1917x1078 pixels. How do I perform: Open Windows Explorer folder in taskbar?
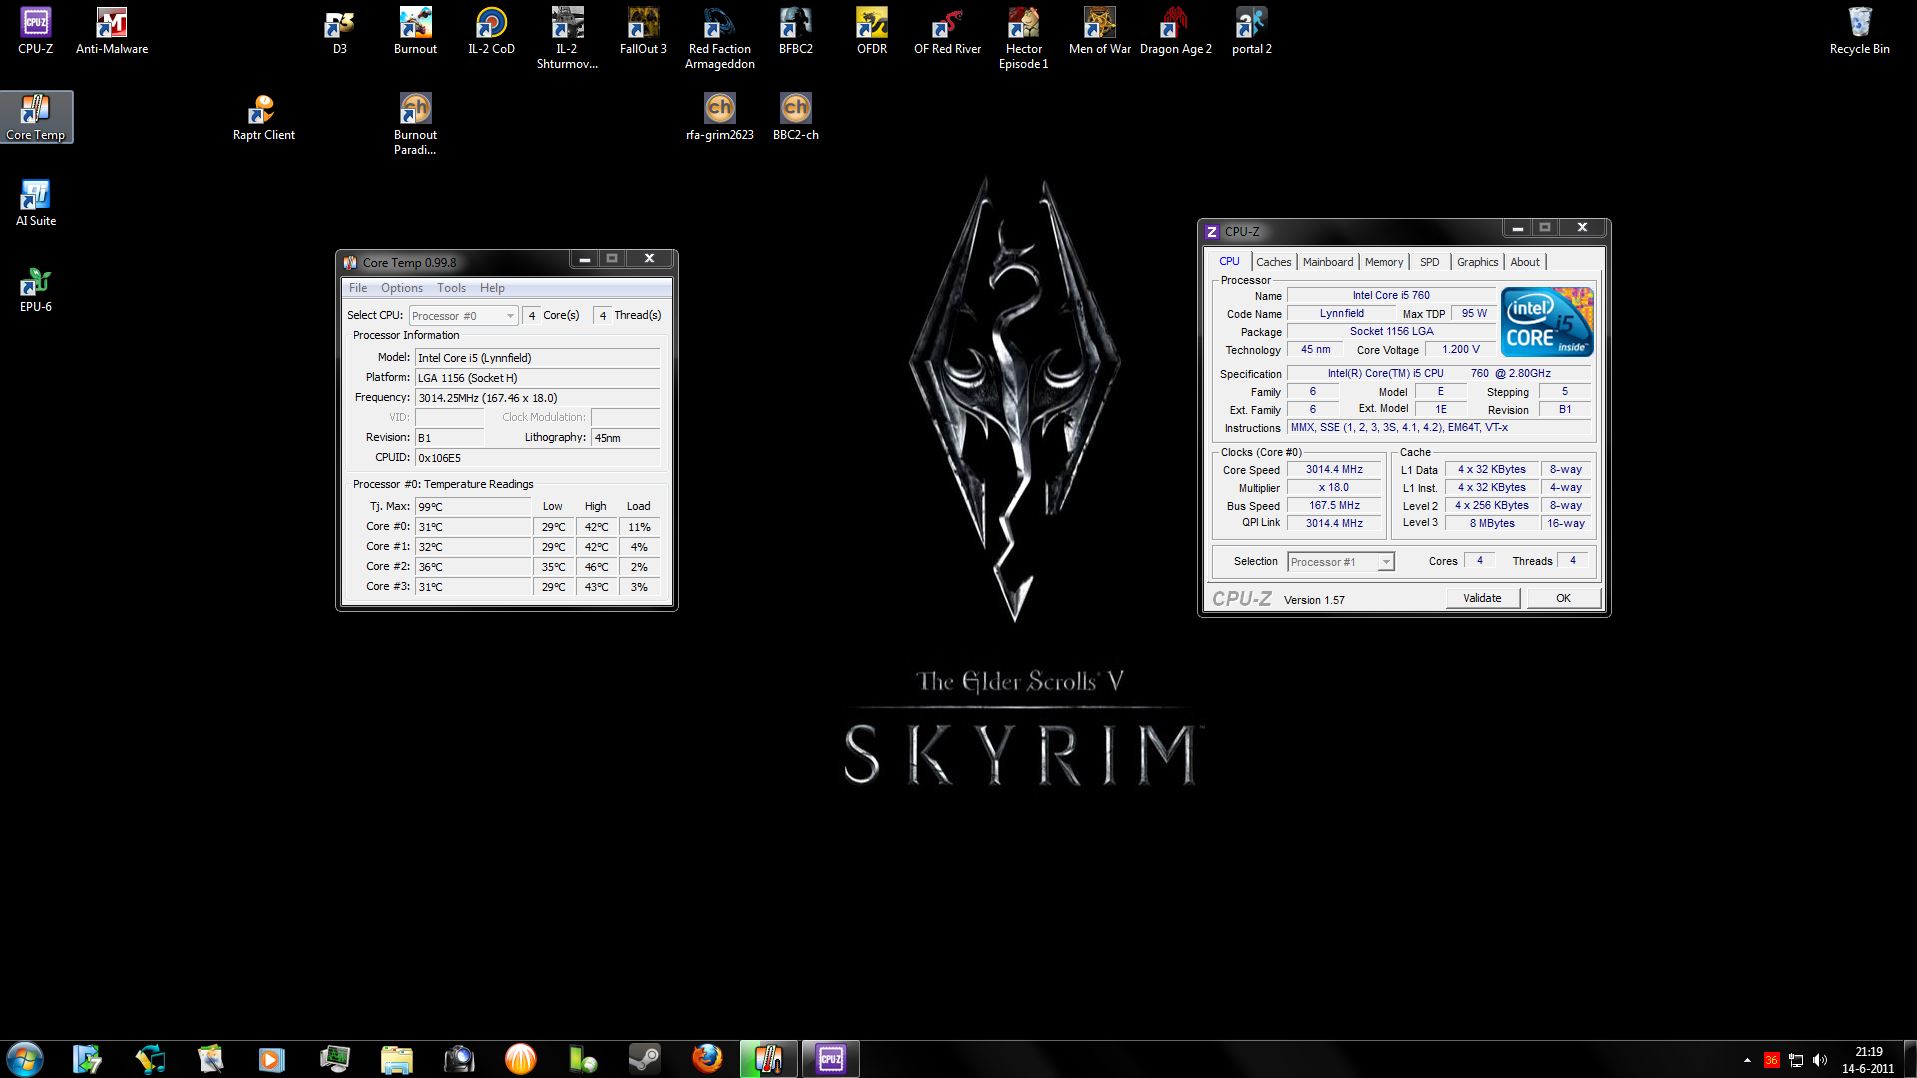click(x=396, y=1059)
